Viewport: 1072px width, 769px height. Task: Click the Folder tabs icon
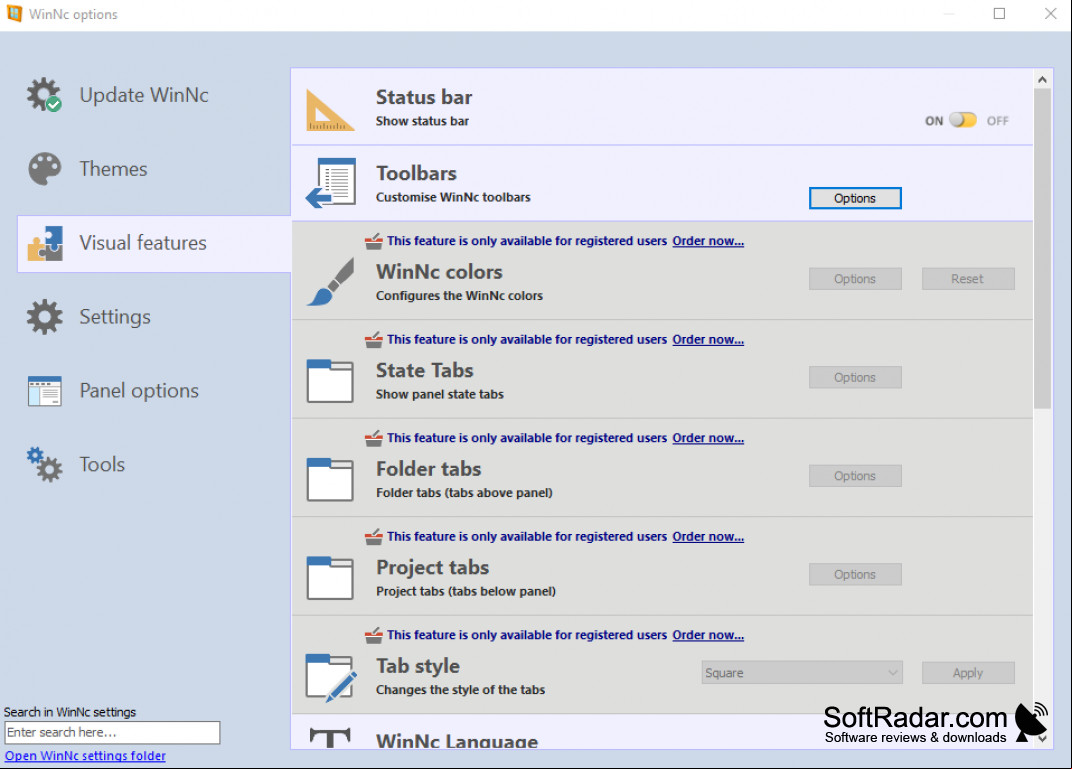330,479
